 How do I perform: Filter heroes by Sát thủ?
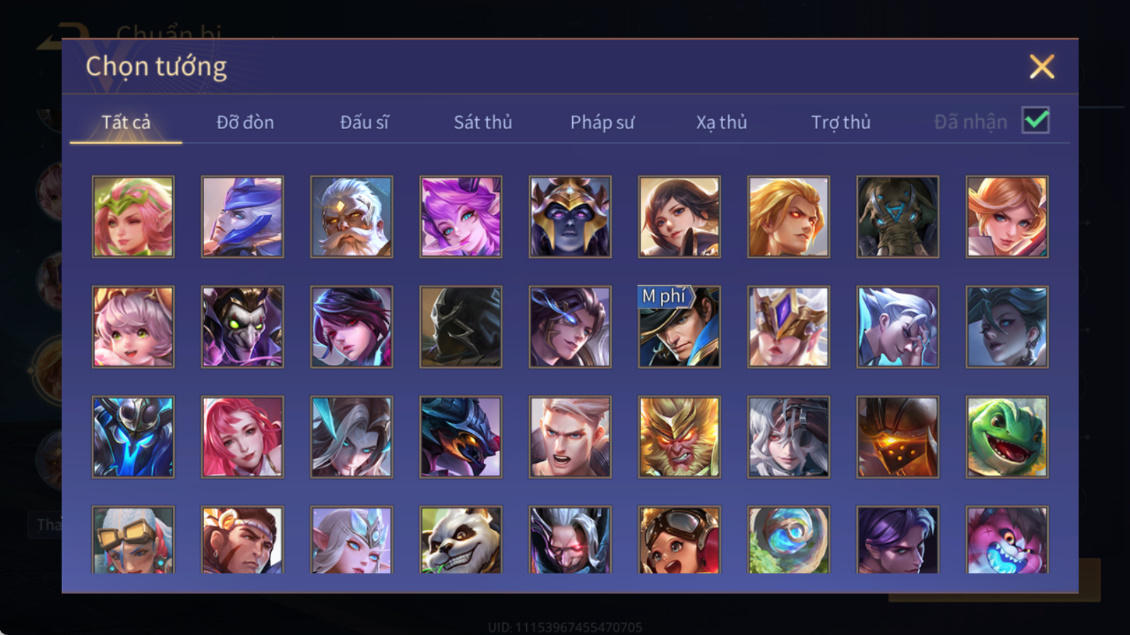[x=483, y=123]
